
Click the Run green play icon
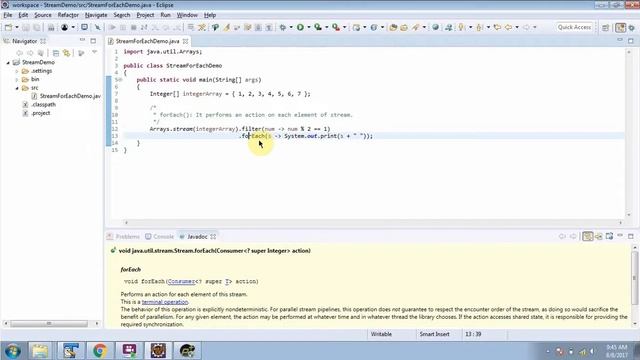pos(300,27)
